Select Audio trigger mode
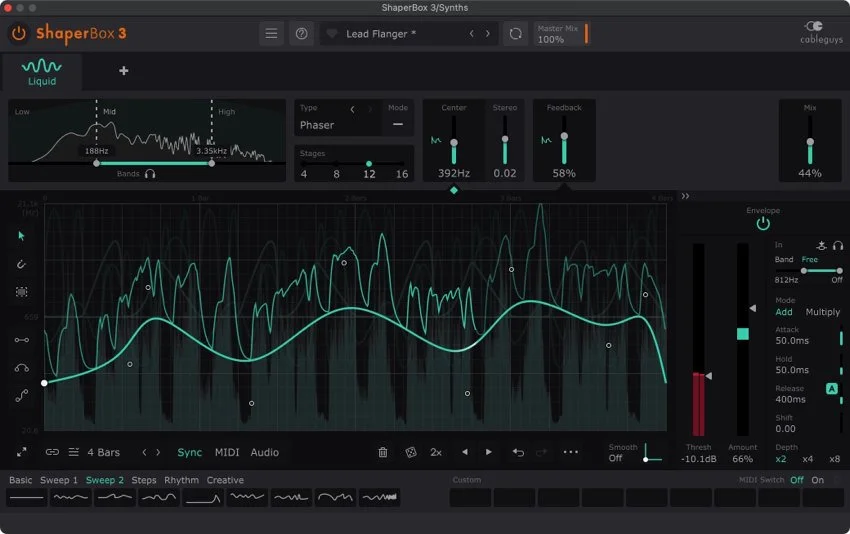Viewport: 850px width, 534px height. [265, 452]
